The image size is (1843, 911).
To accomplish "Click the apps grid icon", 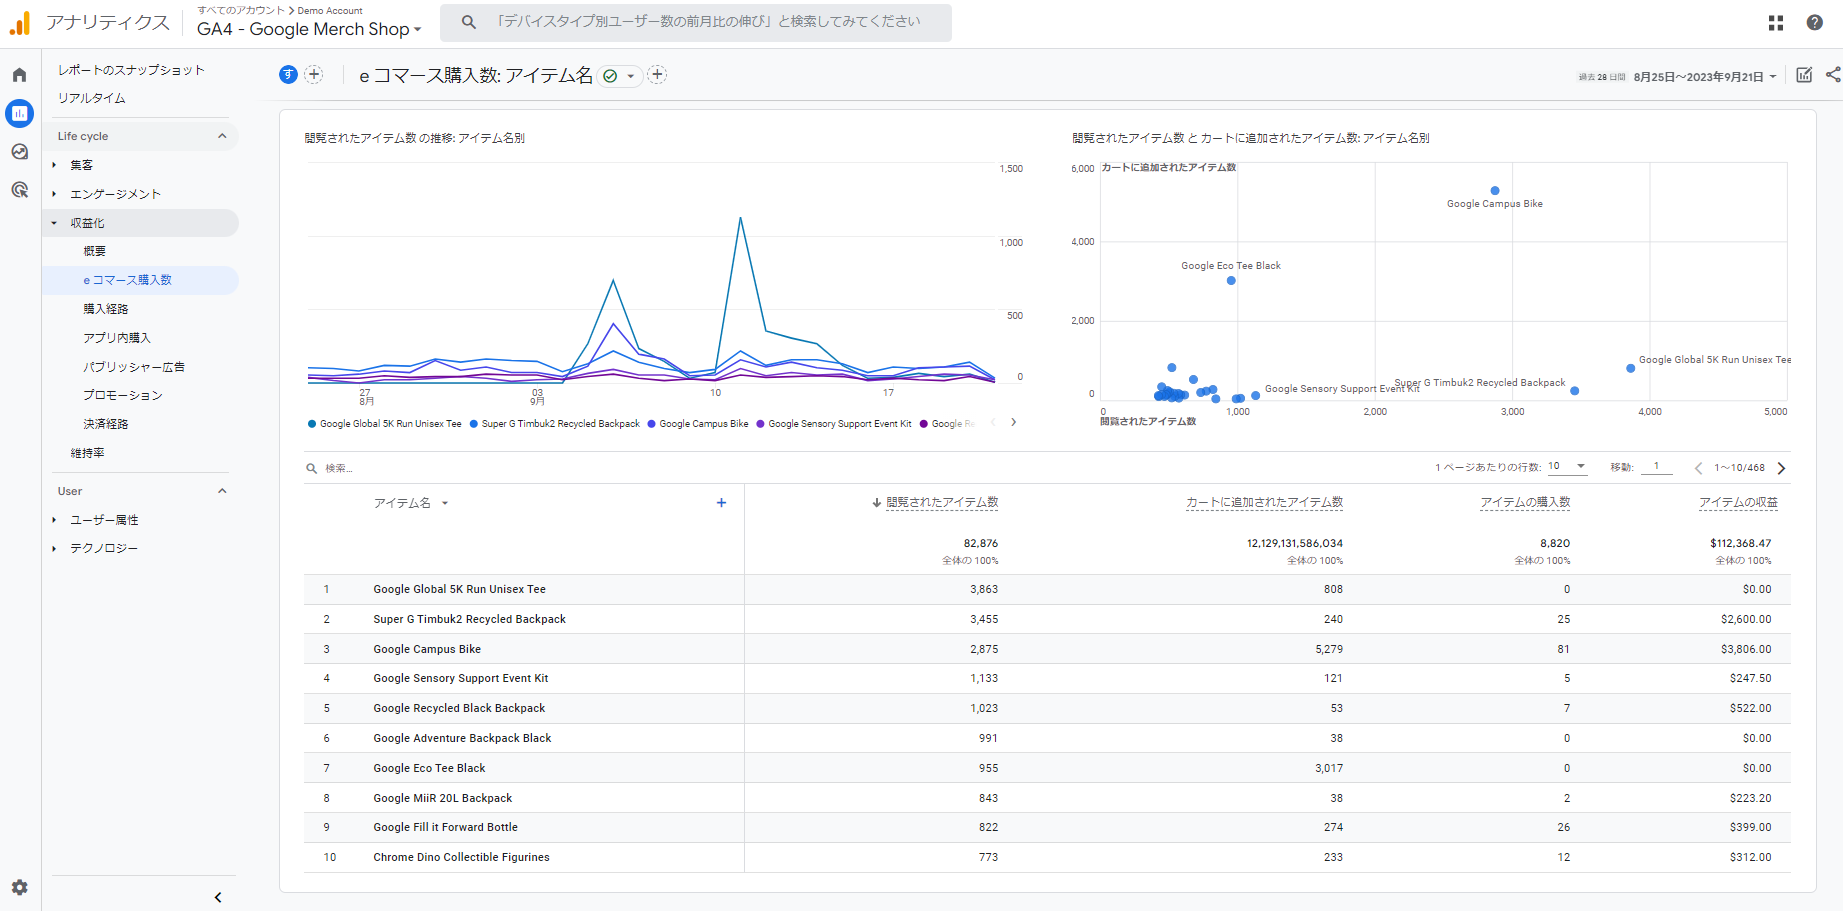I will tap(1776, 23).
